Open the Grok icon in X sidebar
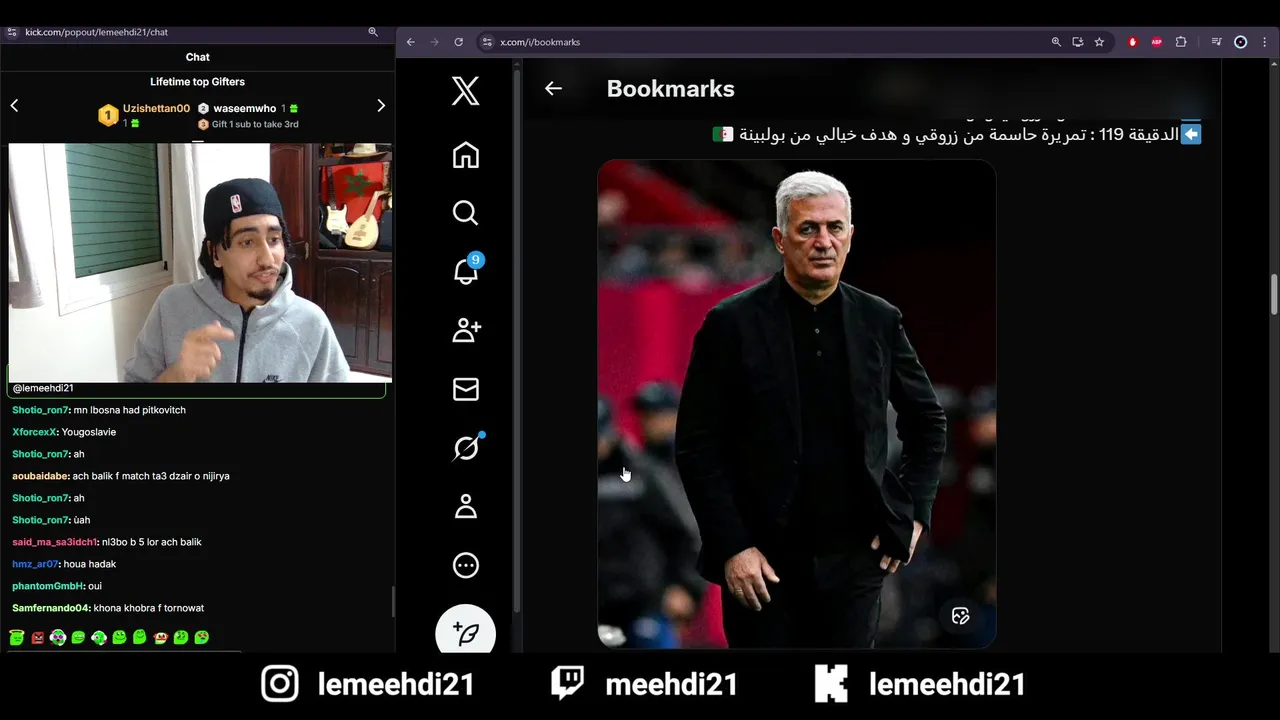Screen dimensions: 1280x720 pos(466,447)
